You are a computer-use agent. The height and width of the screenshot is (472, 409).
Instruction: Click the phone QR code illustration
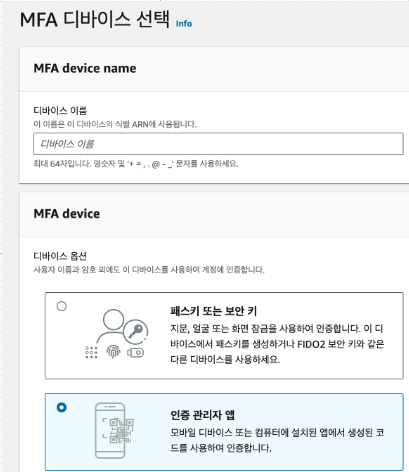pyautogui.click(x=114, y=431)
